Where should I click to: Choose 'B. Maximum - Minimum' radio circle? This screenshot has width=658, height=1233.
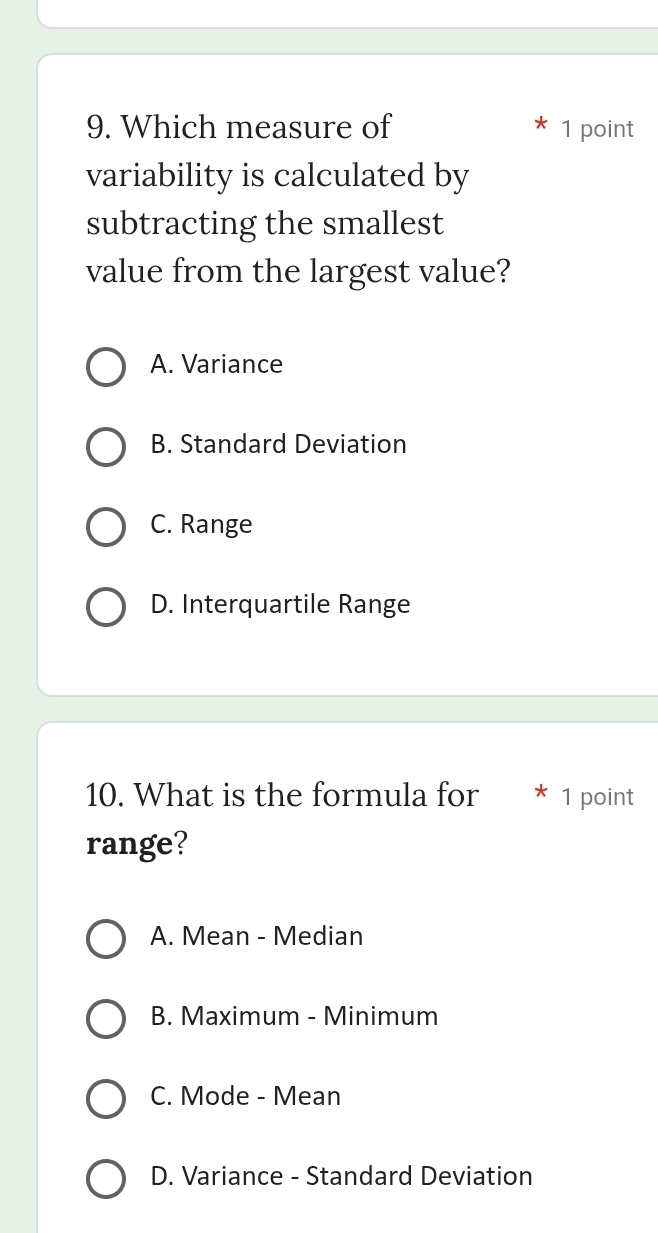(x=106, y=1019)
